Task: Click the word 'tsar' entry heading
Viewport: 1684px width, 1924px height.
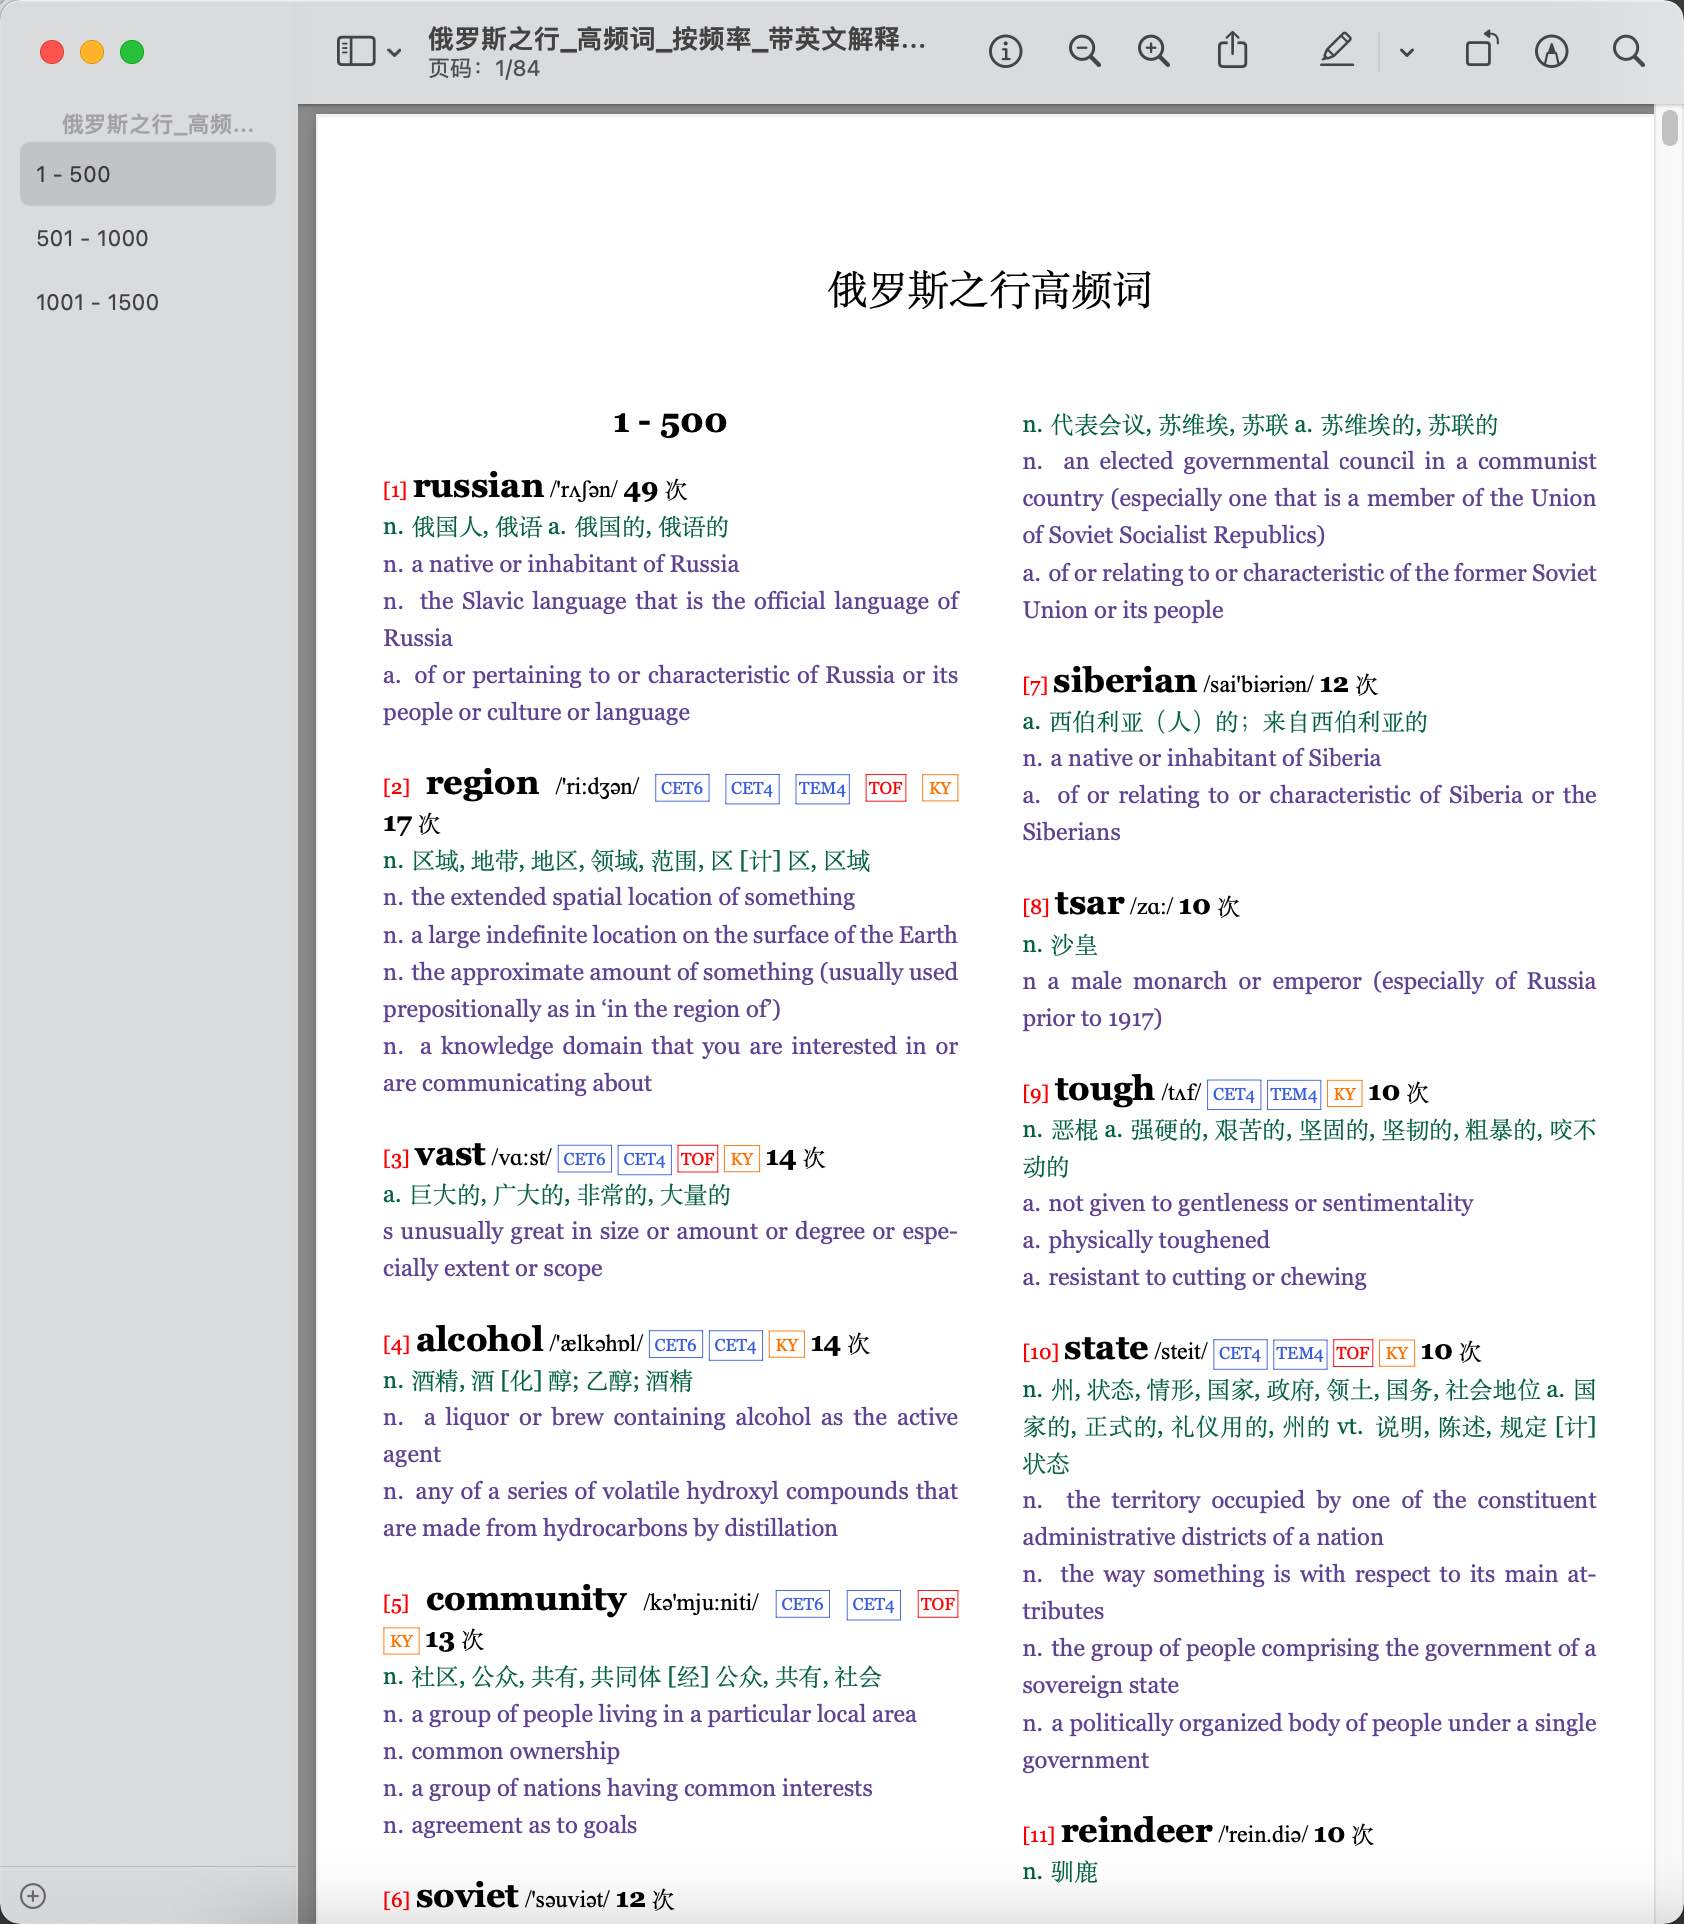Action: coord(1089,903)
